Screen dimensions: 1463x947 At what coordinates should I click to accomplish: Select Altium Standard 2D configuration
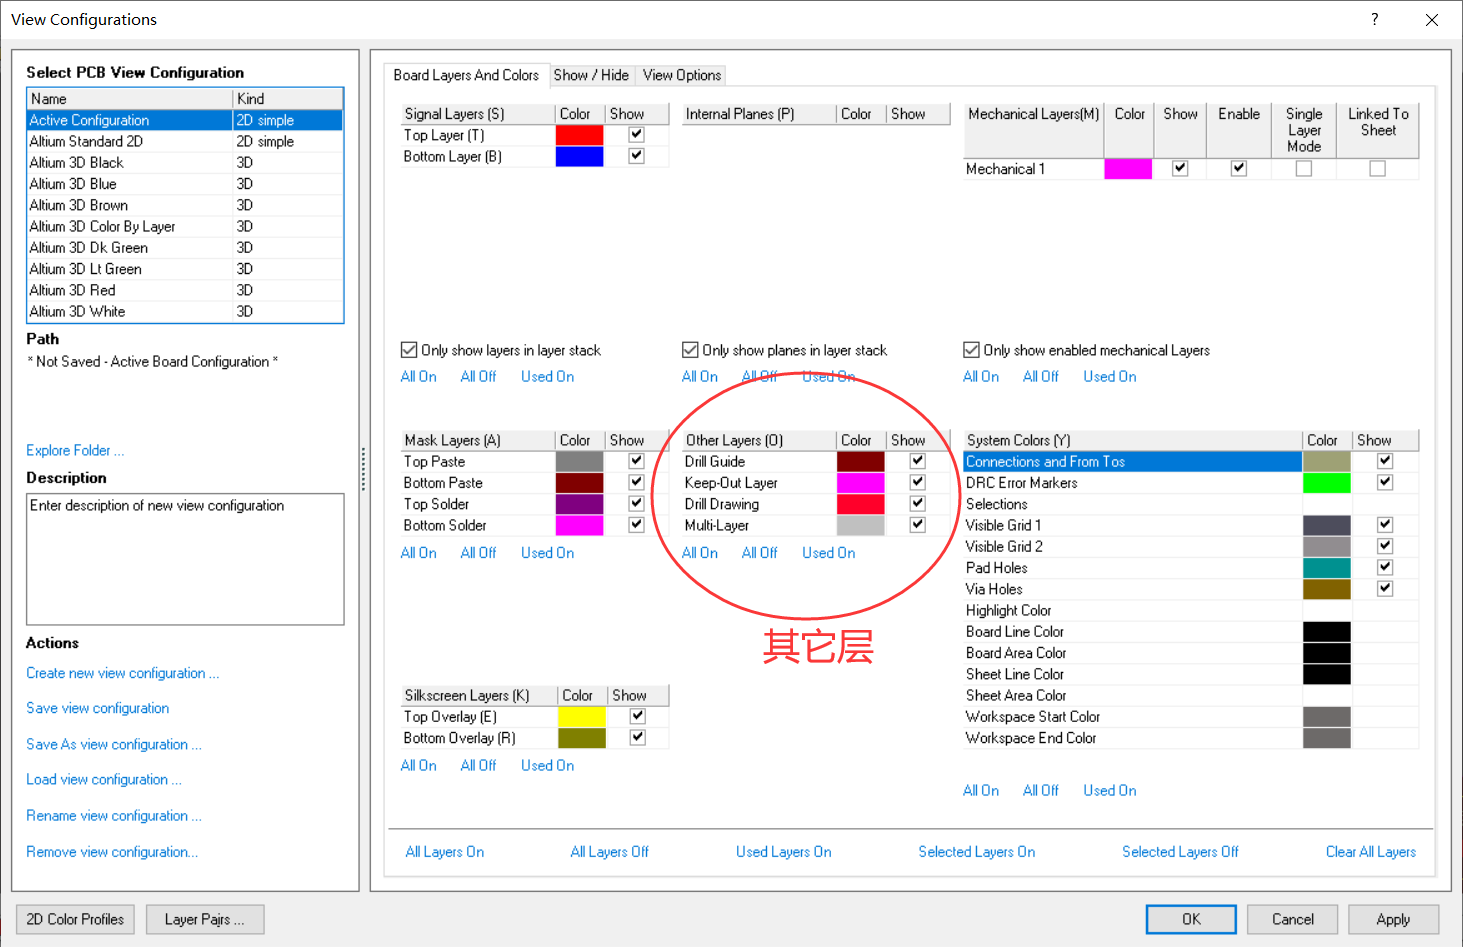pyautogui.click(x=185, y=141)
